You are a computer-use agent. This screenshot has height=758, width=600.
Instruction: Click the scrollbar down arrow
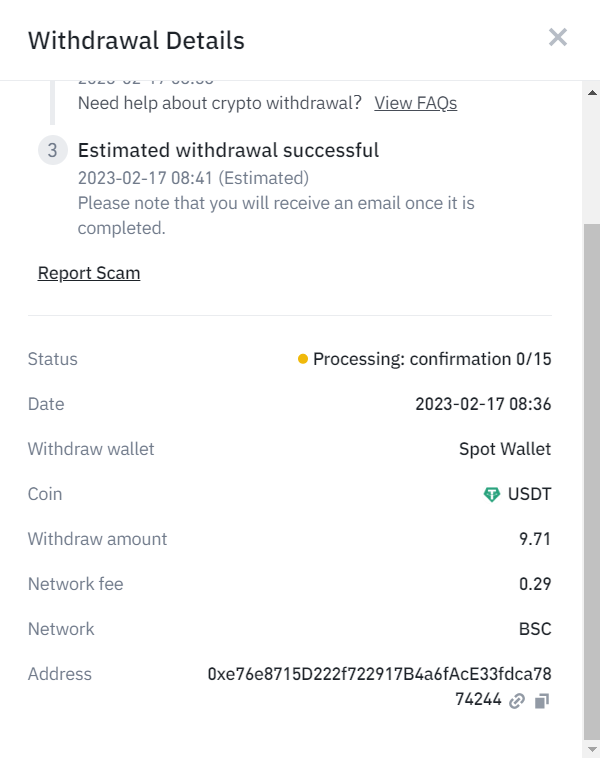(592, 749)
